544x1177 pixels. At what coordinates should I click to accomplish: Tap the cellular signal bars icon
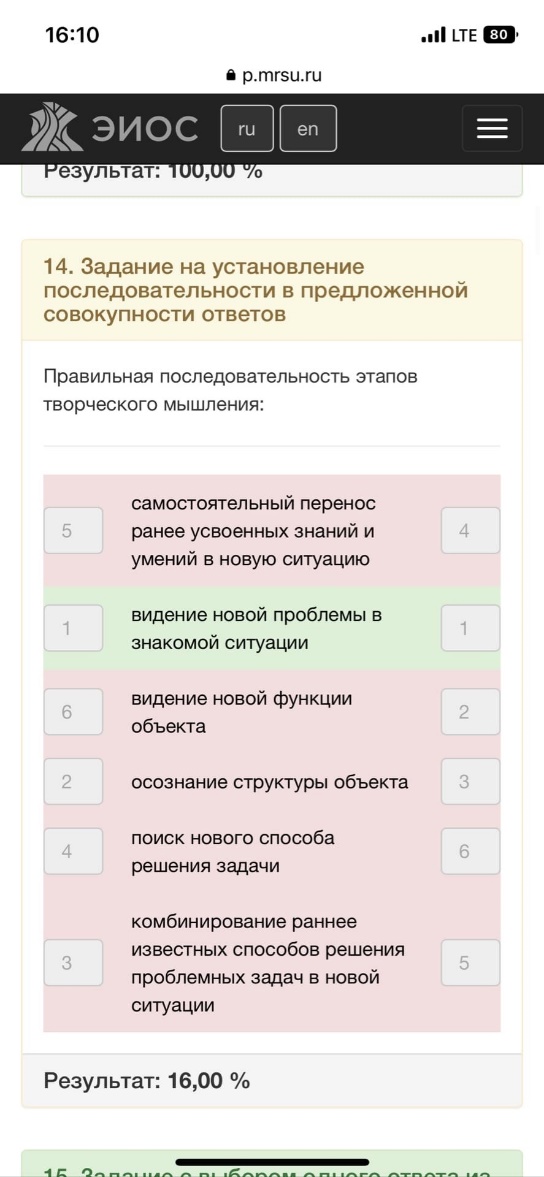(433, 35)
